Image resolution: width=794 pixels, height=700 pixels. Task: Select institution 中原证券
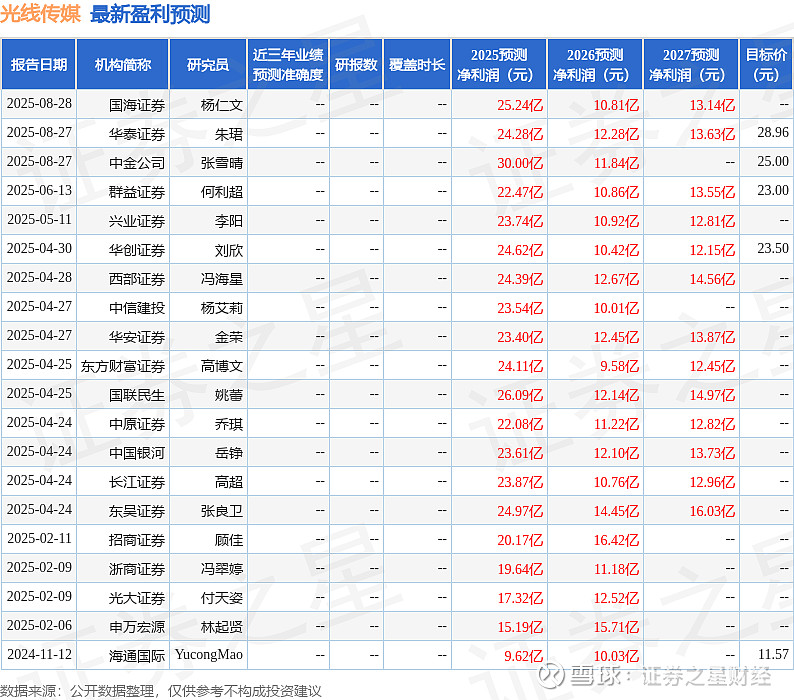[137, 424]
